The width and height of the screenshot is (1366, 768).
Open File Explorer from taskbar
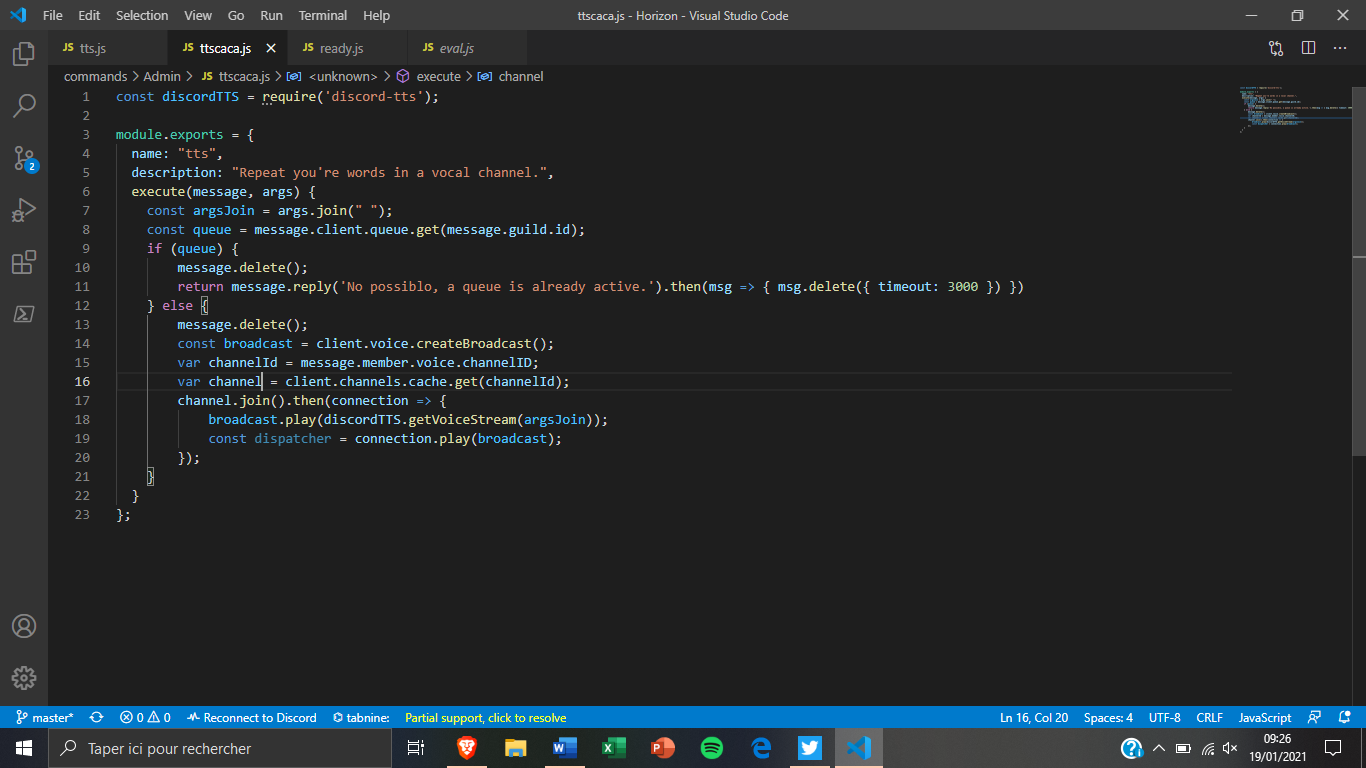(516, 748)
